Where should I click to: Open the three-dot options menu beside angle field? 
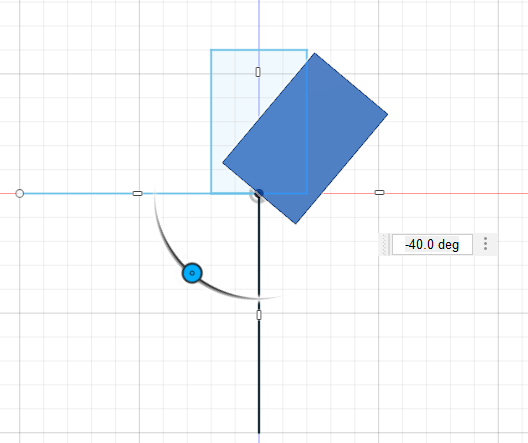485,244
